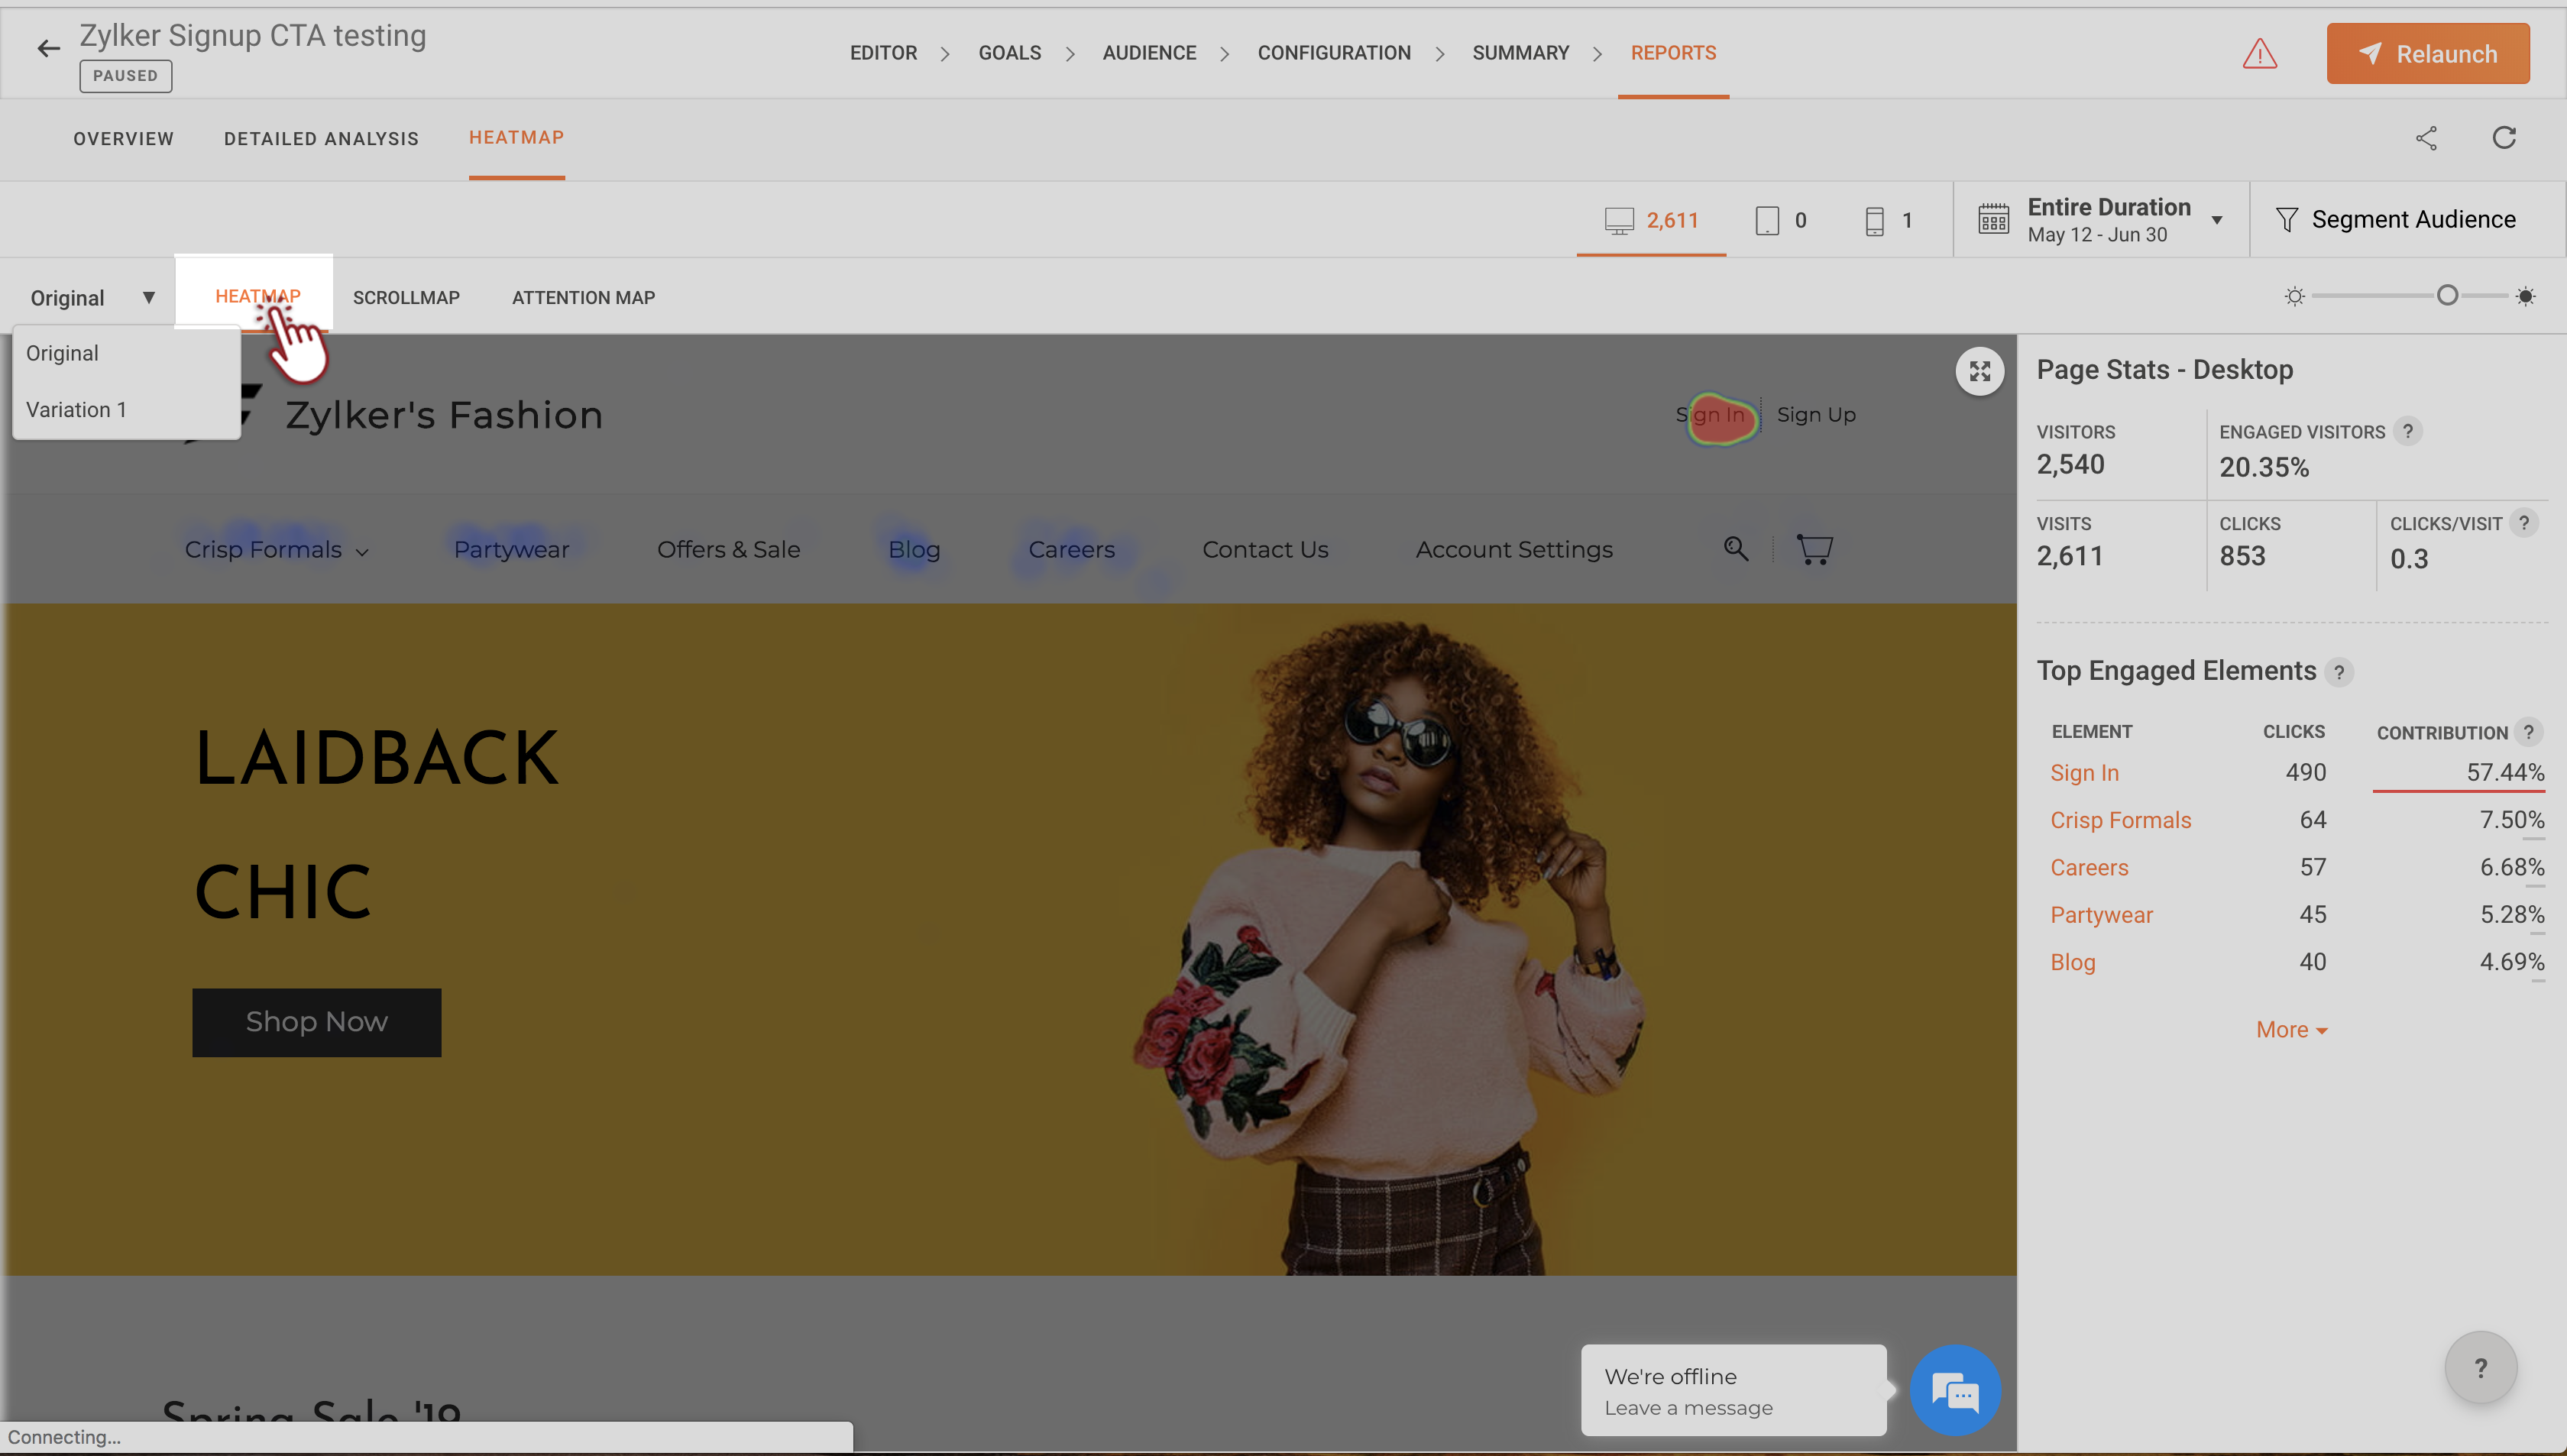The image size is (2567, 1456).
Task: Click the back arrow icon
Action: click(48, 48)
